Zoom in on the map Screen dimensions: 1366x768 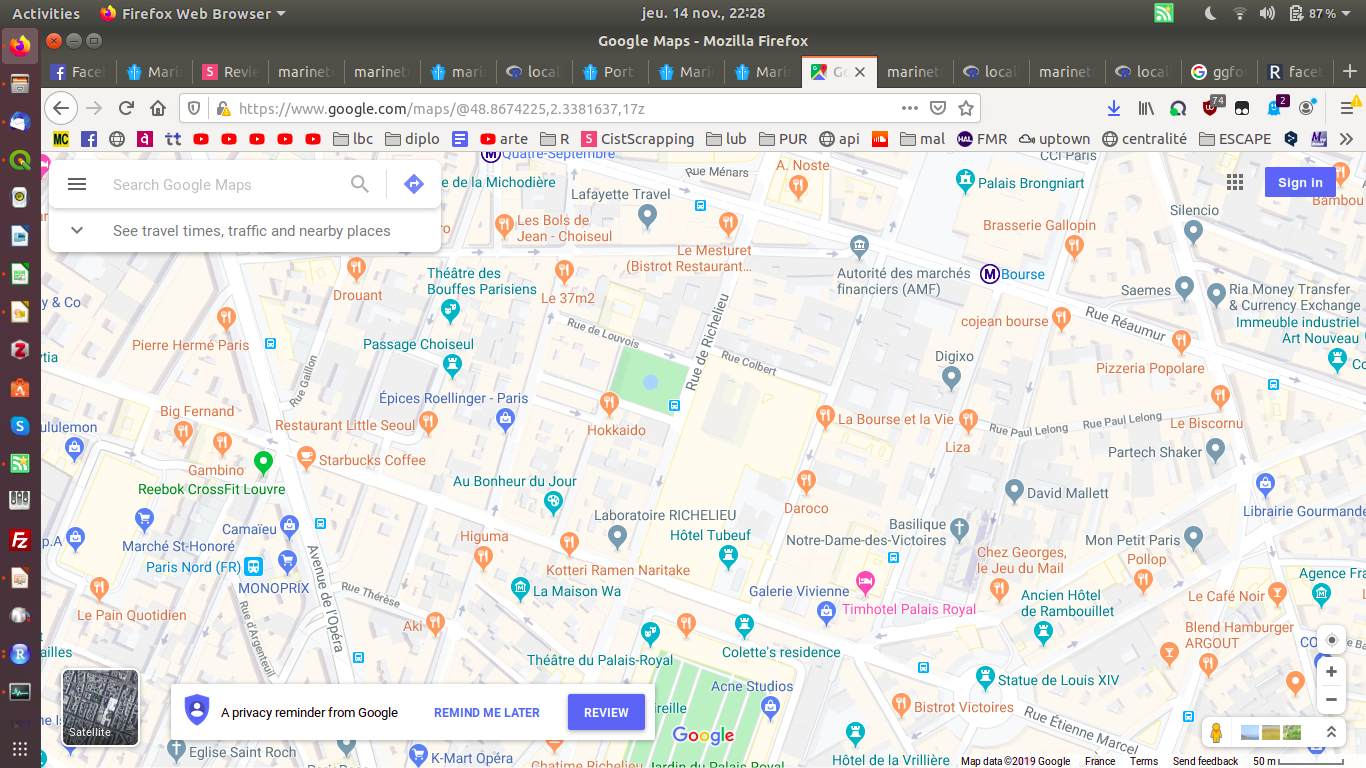[1331, 672]
